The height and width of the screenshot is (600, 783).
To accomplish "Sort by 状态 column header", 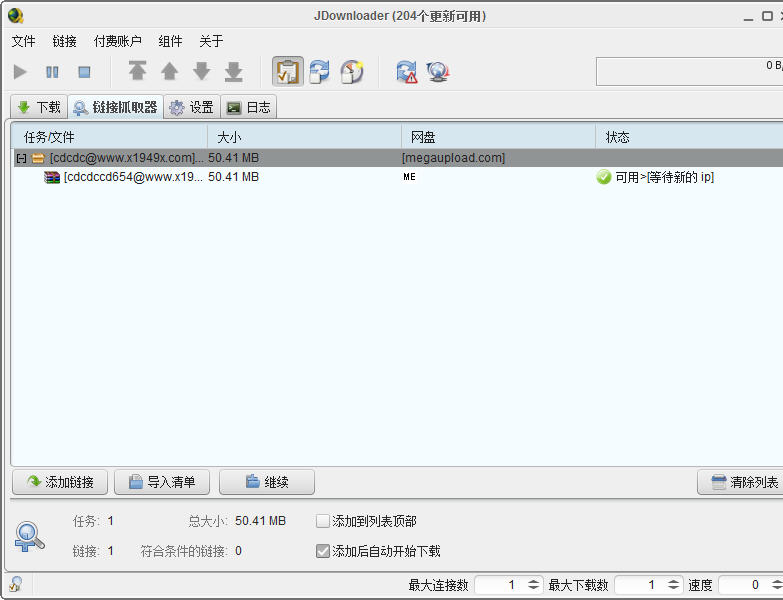I will point(689,137).
